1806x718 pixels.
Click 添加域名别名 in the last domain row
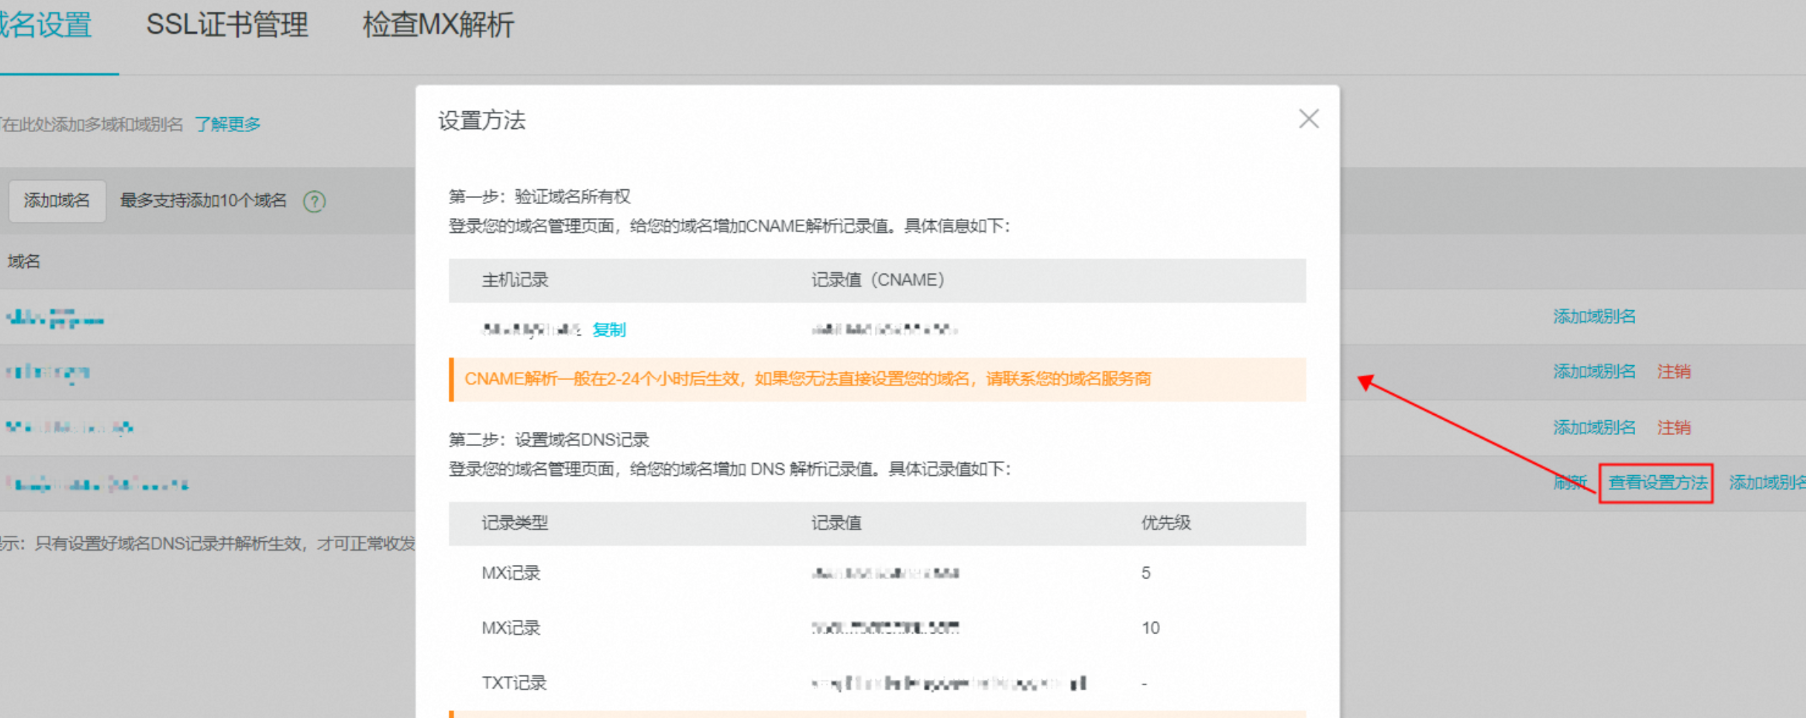[x=1766, y=483]
